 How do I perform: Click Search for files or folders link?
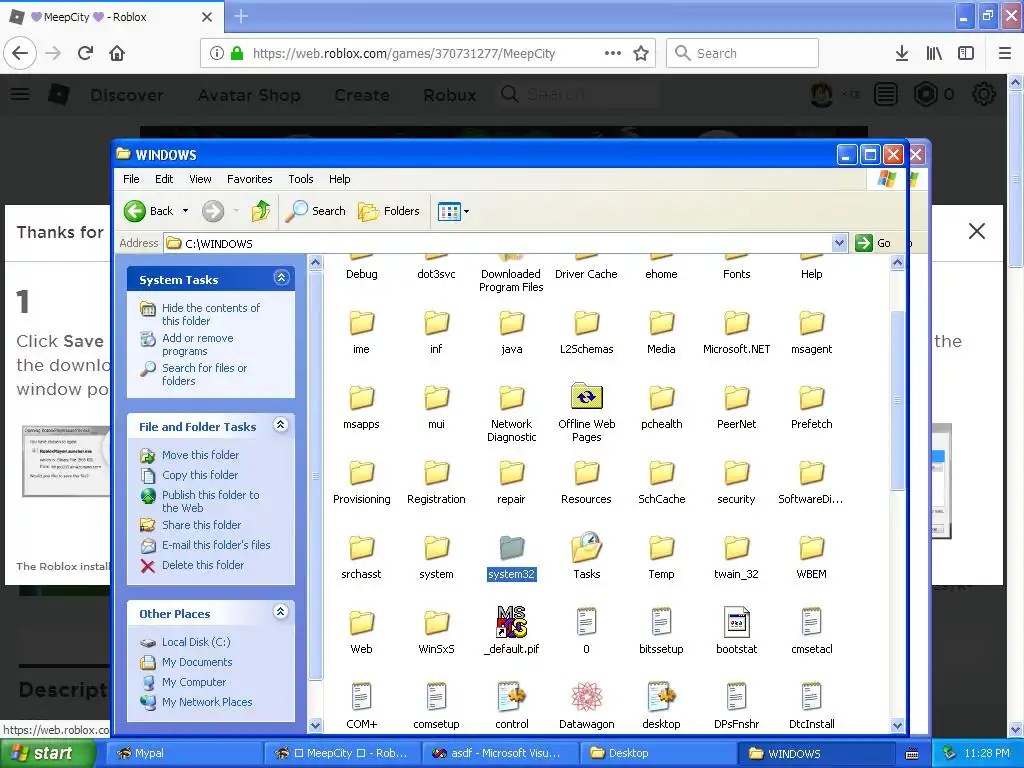[x=204, y=374]
